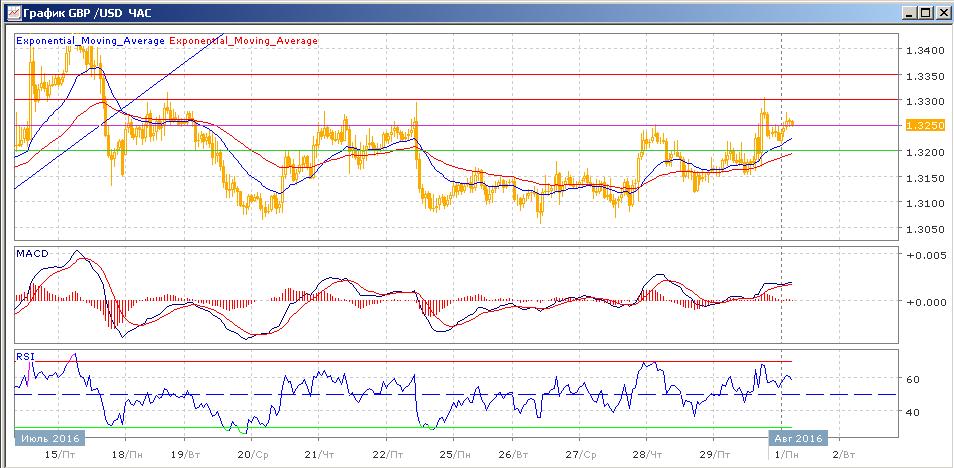Click the Июль 2016 month marker

tap(50, 437)
